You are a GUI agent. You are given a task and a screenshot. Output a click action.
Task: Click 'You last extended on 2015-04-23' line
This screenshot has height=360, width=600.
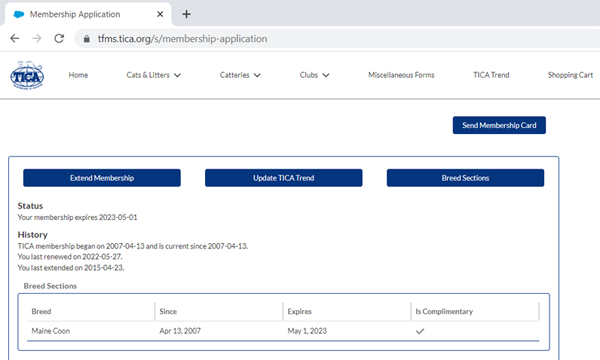[71, 268]
